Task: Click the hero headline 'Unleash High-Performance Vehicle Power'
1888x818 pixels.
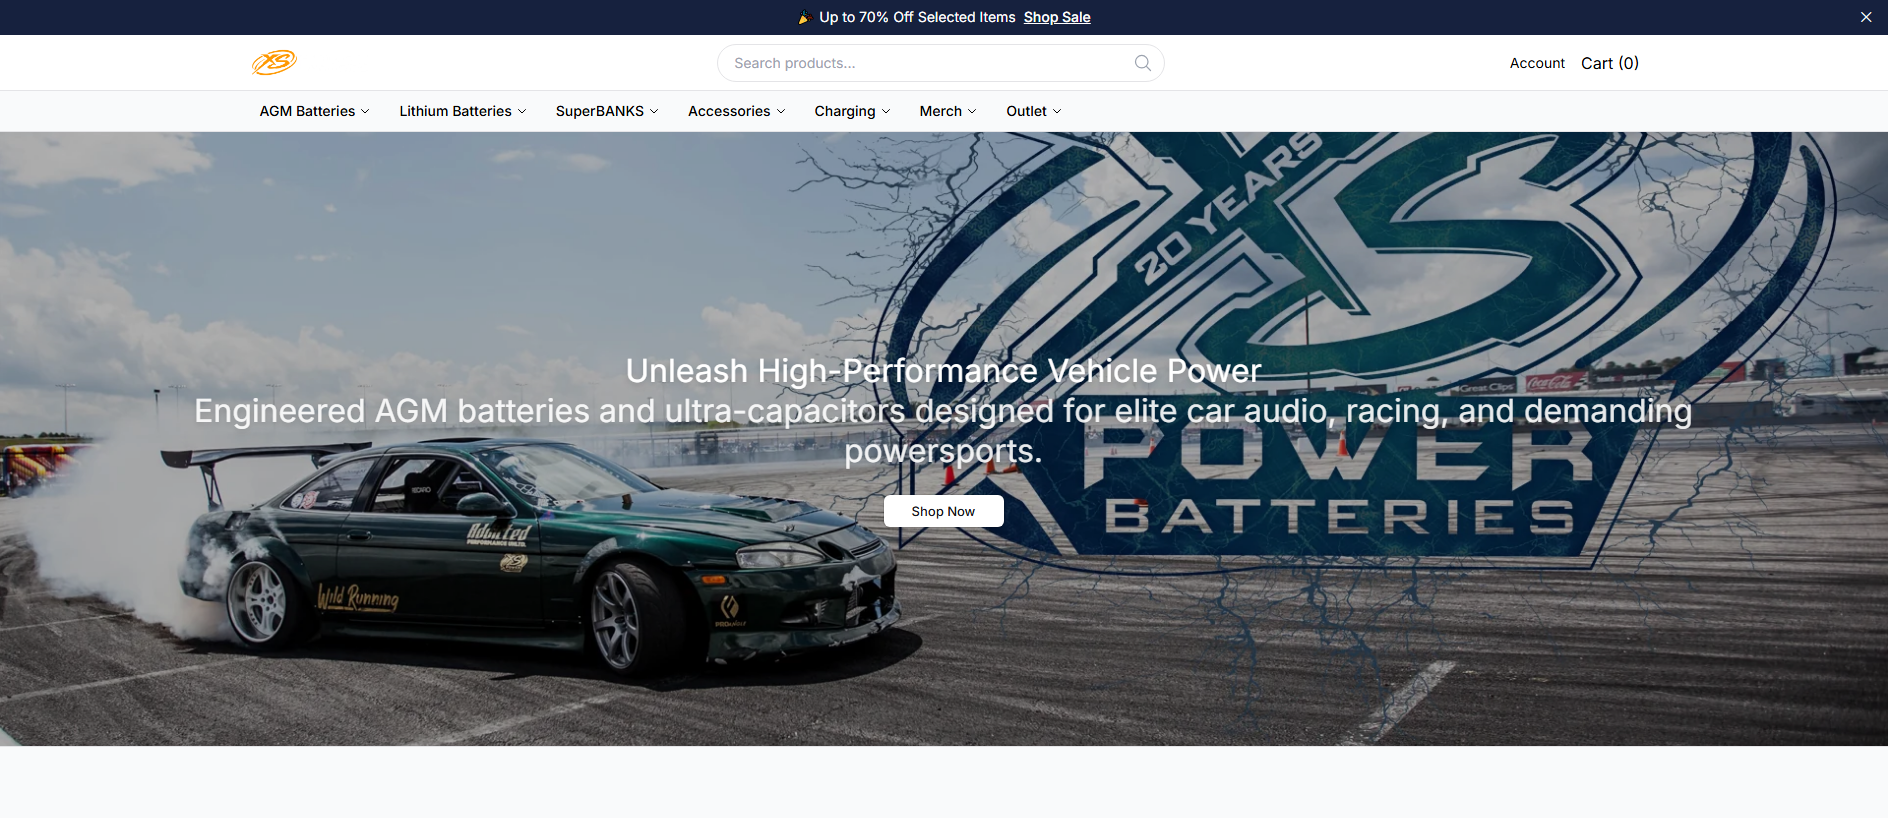Action: point(943,371)
